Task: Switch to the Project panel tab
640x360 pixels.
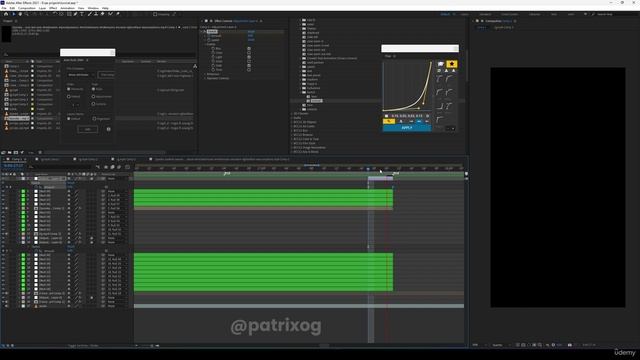Action: [8, 21]
